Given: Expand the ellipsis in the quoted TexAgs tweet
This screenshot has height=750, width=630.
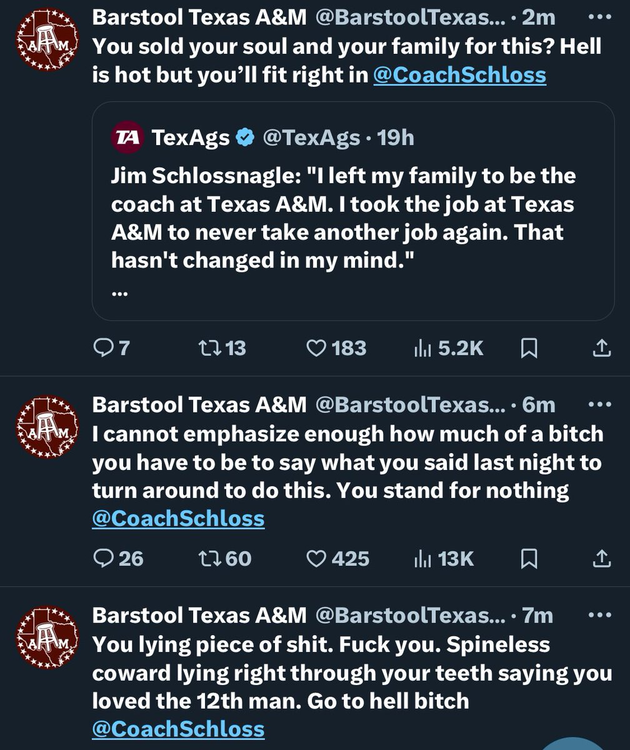Looking at the screenshot, I should (x=121, y=294).
